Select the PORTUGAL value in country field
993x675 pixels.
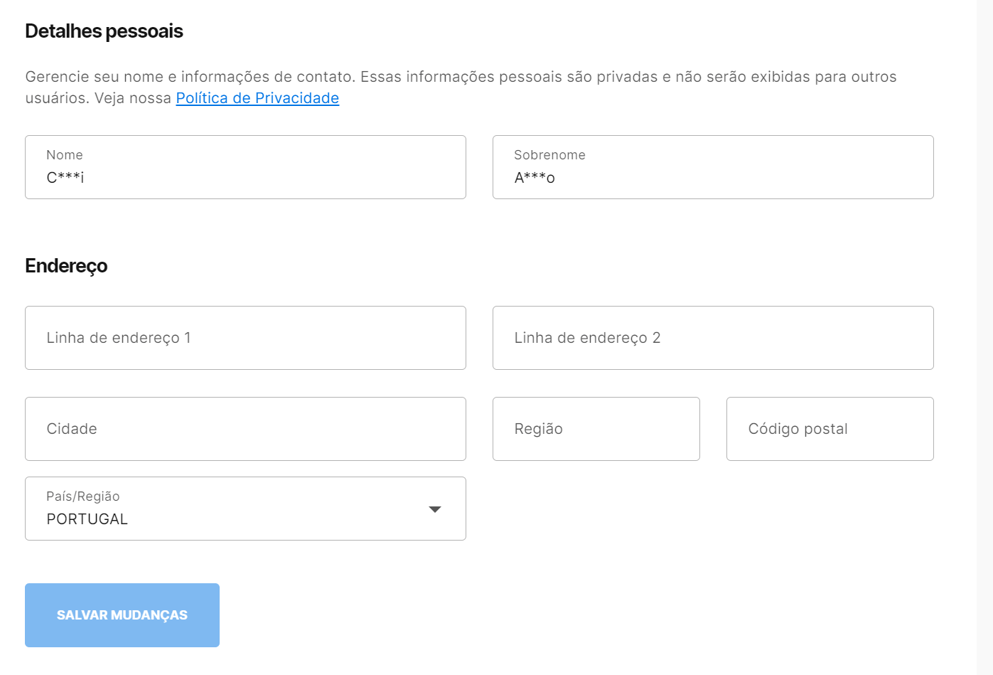pos(87,519)
